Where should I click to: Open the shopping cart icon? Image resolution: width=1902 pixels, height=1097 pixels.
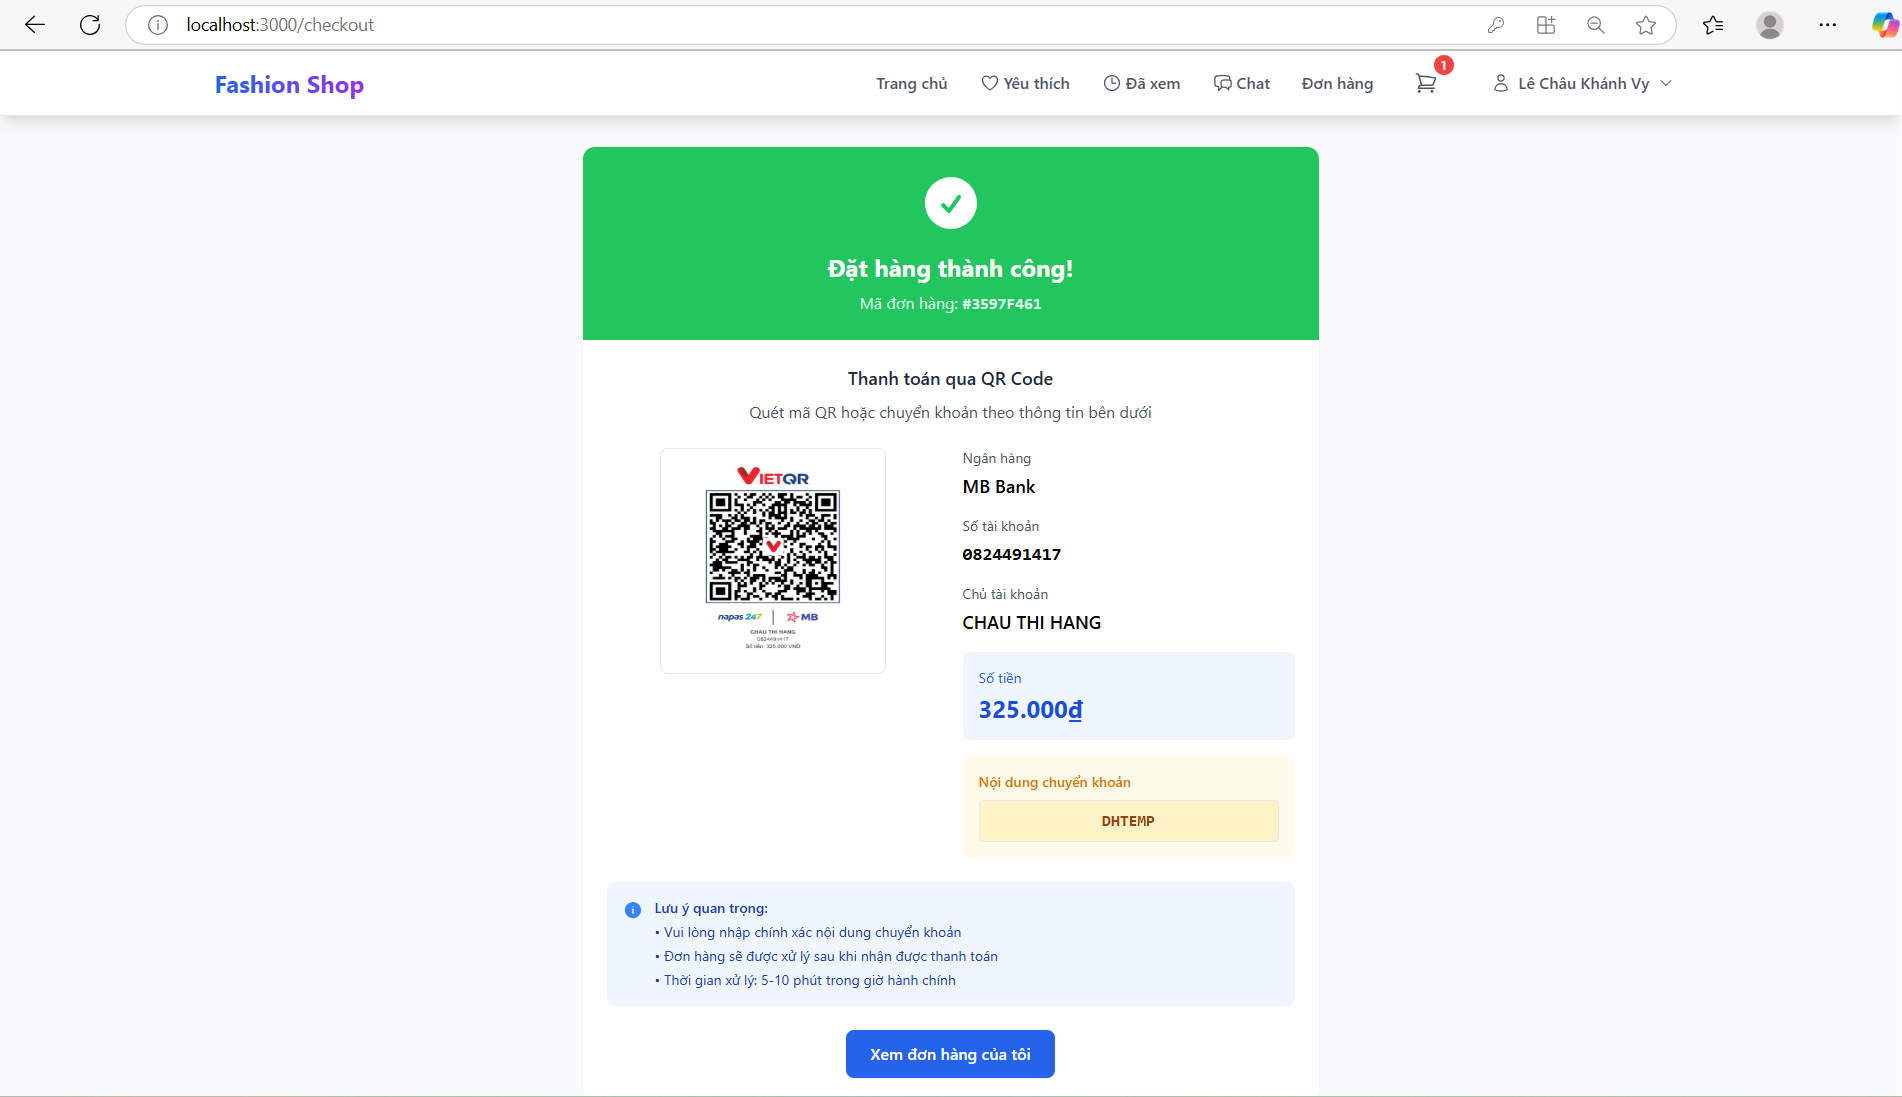(1426, 84)
